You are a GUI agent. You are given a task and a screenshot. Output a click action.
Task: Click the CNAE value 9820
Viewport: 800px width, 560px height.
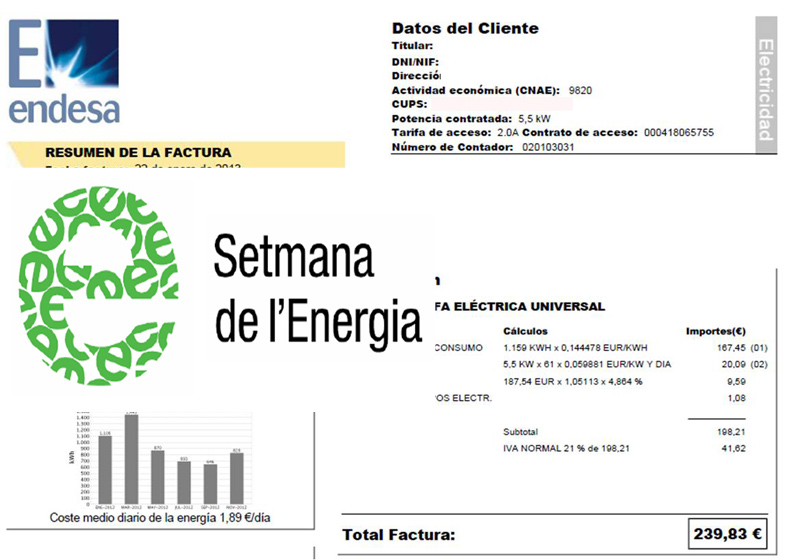(x=580, y=91)
